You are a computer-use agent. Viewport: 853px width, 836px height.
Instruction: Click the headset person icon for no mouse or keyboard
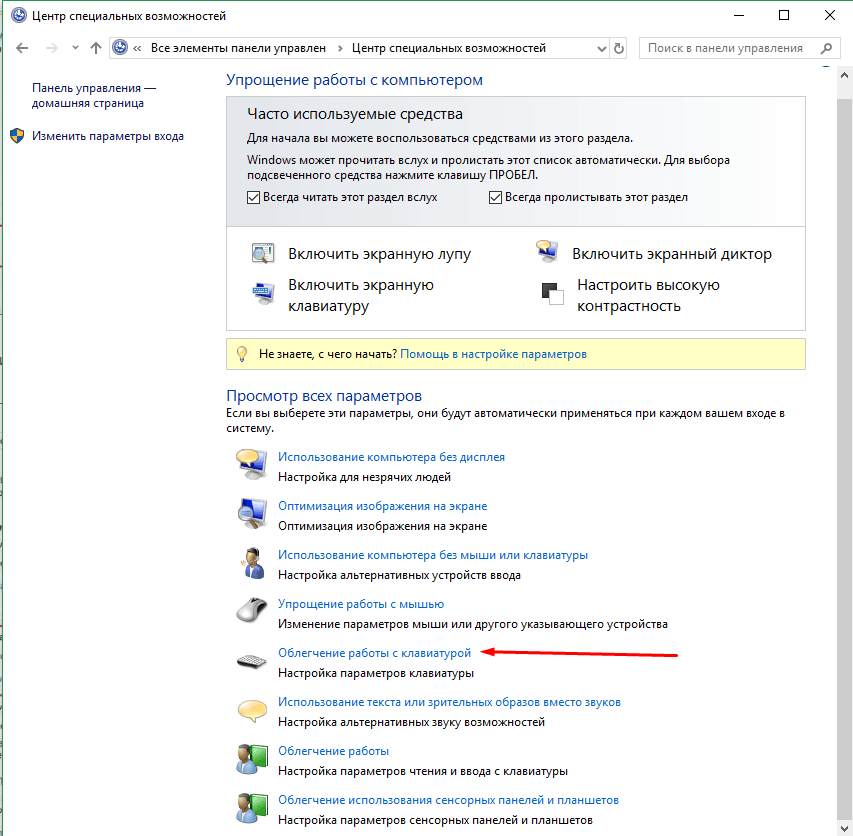[252, 563]
